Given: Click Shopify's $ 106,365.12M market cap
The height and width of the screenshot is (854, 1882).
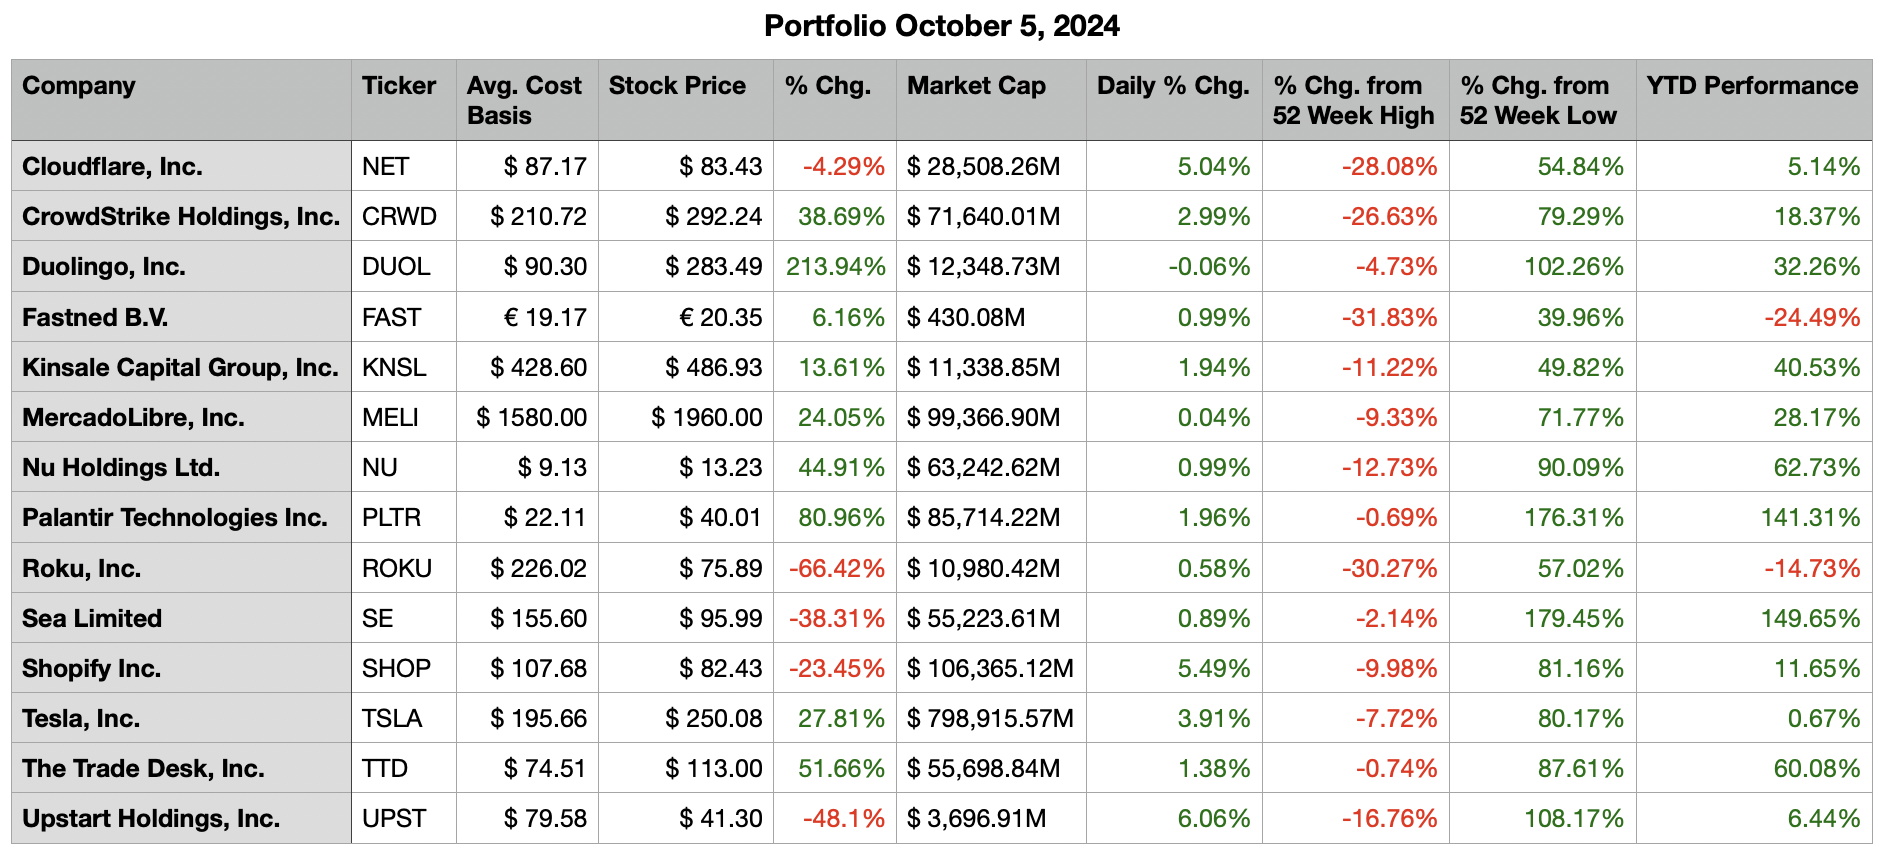Looking at the screenshot, I should pyautogui.click(x=990, y=669).
